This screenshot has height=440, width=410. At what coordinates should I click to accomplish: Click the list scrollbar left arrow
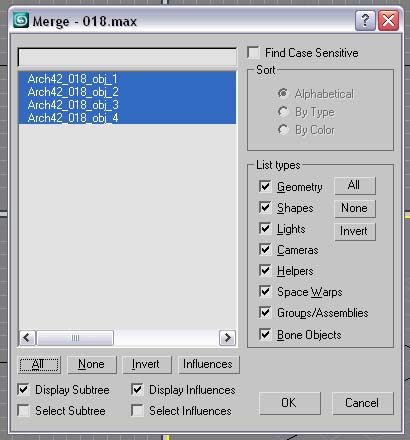27,338
